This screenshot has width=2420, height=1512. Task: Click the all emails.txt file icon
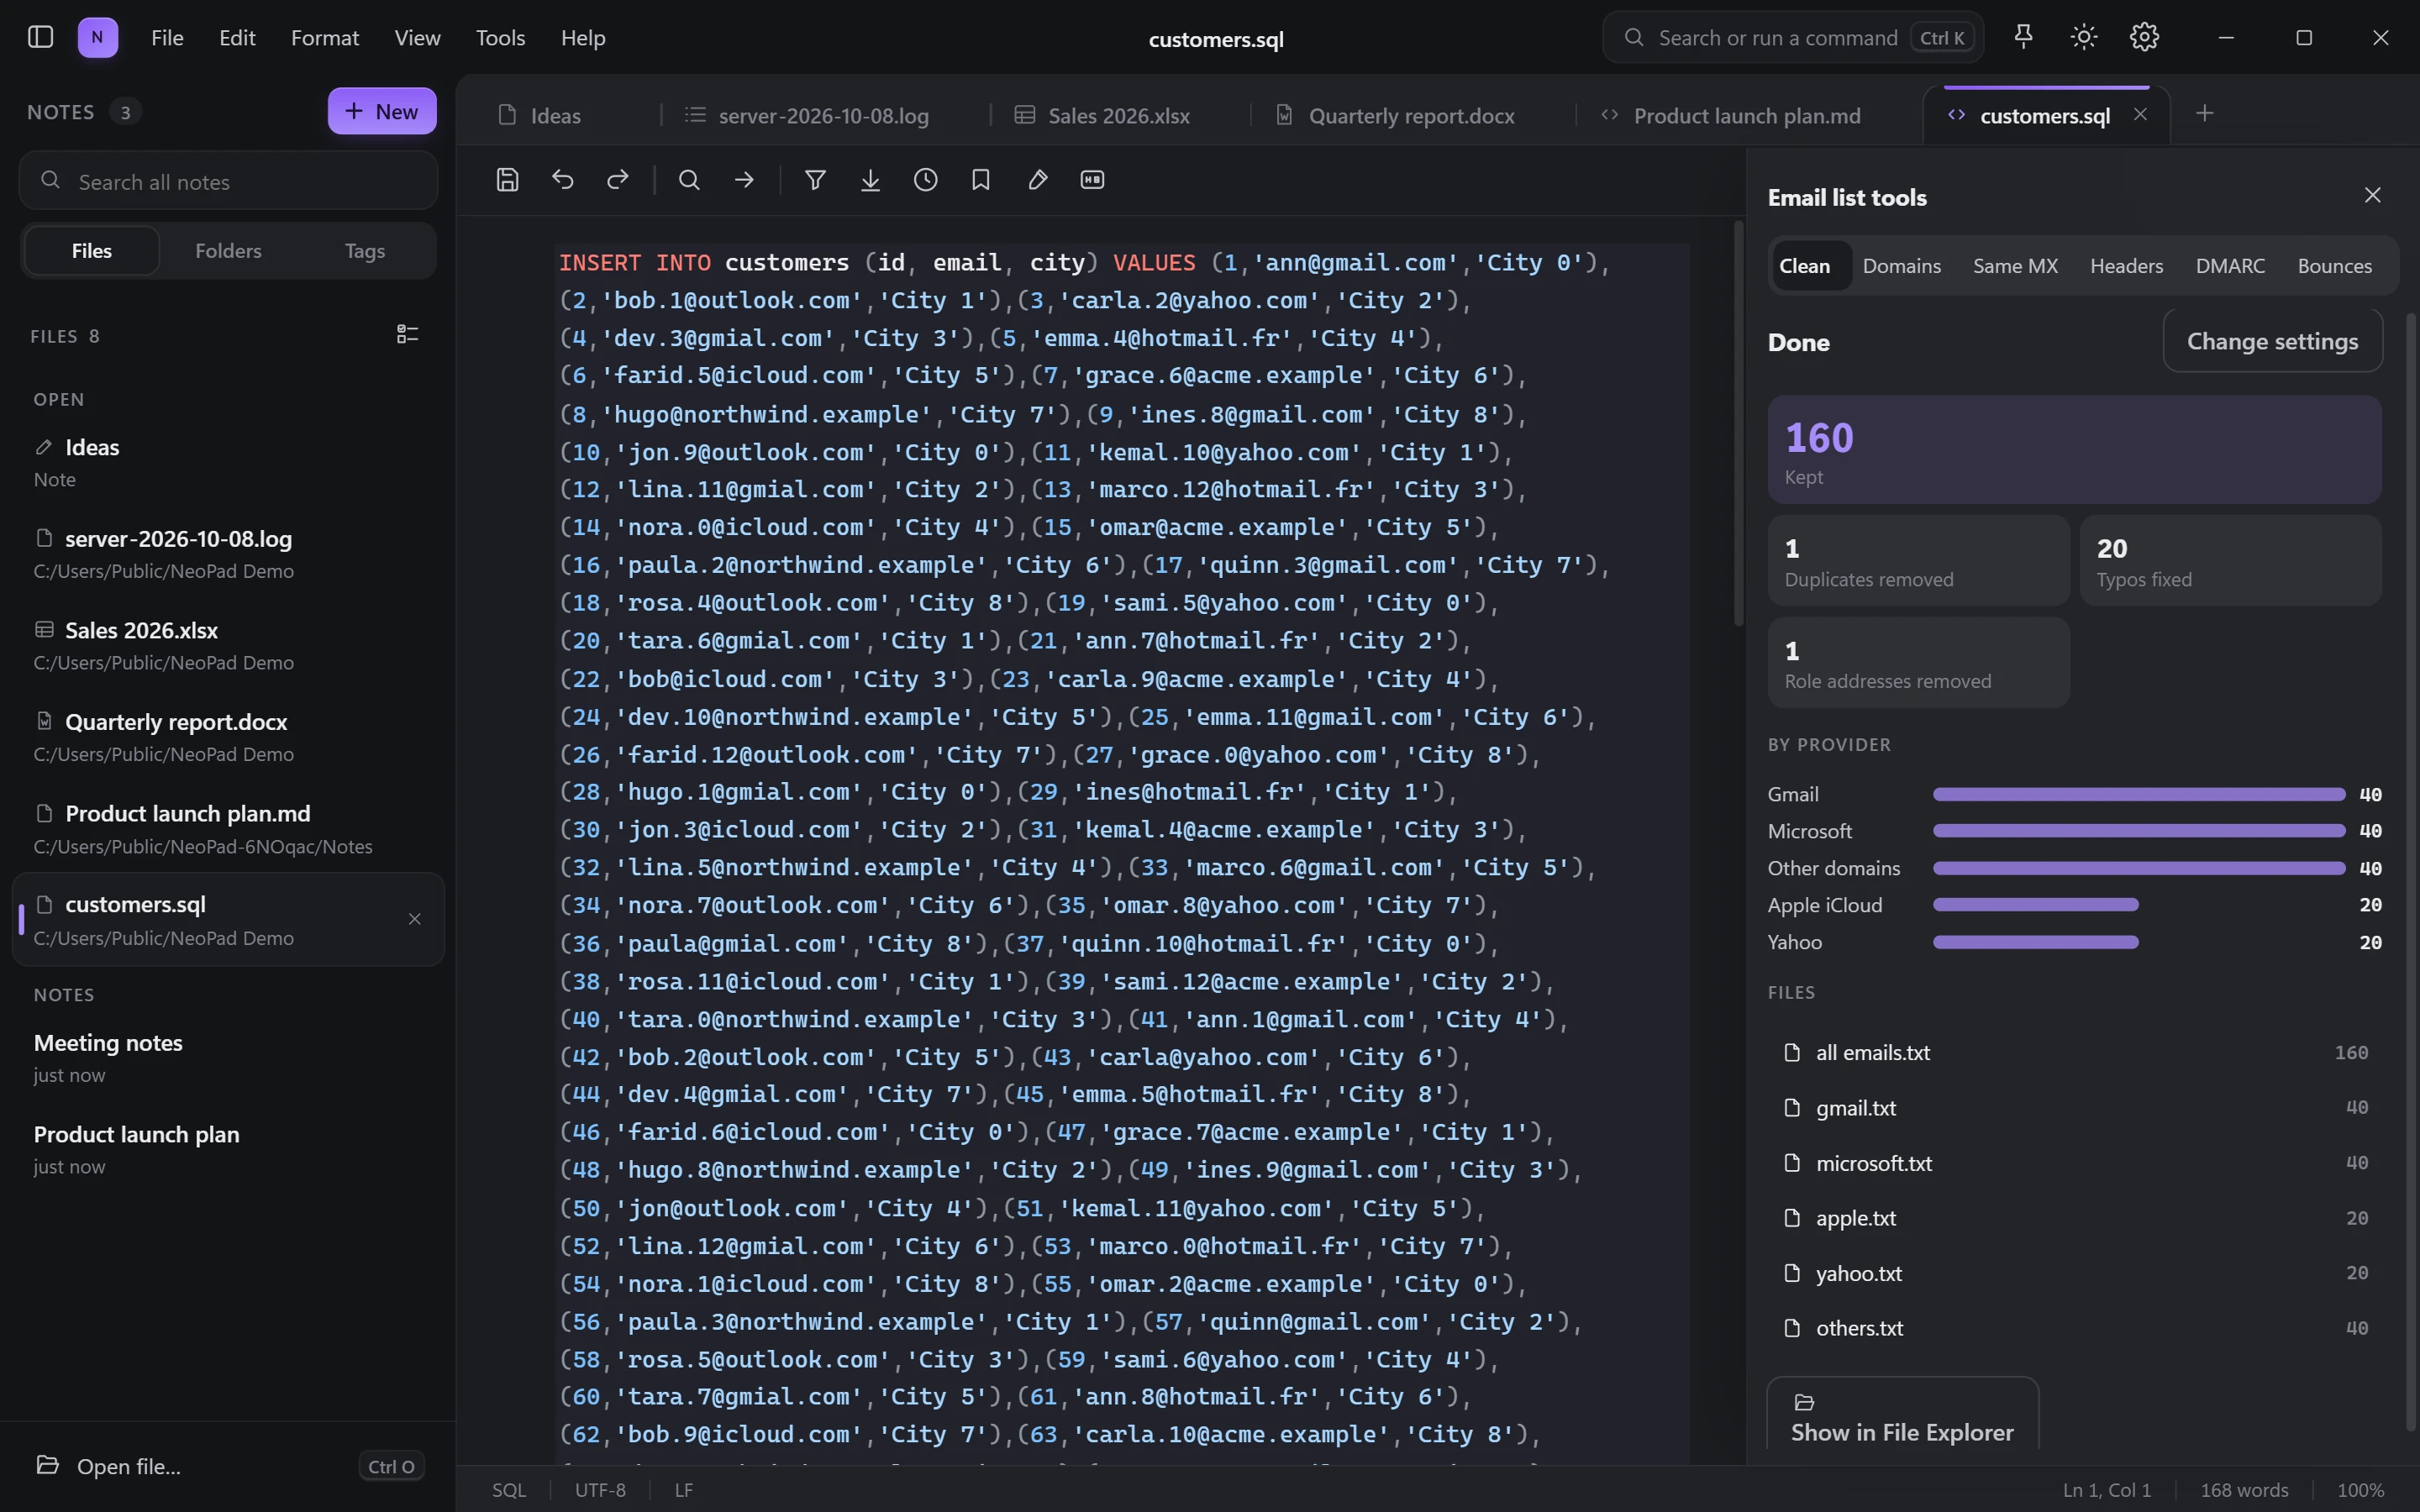coord(1792,1052)
